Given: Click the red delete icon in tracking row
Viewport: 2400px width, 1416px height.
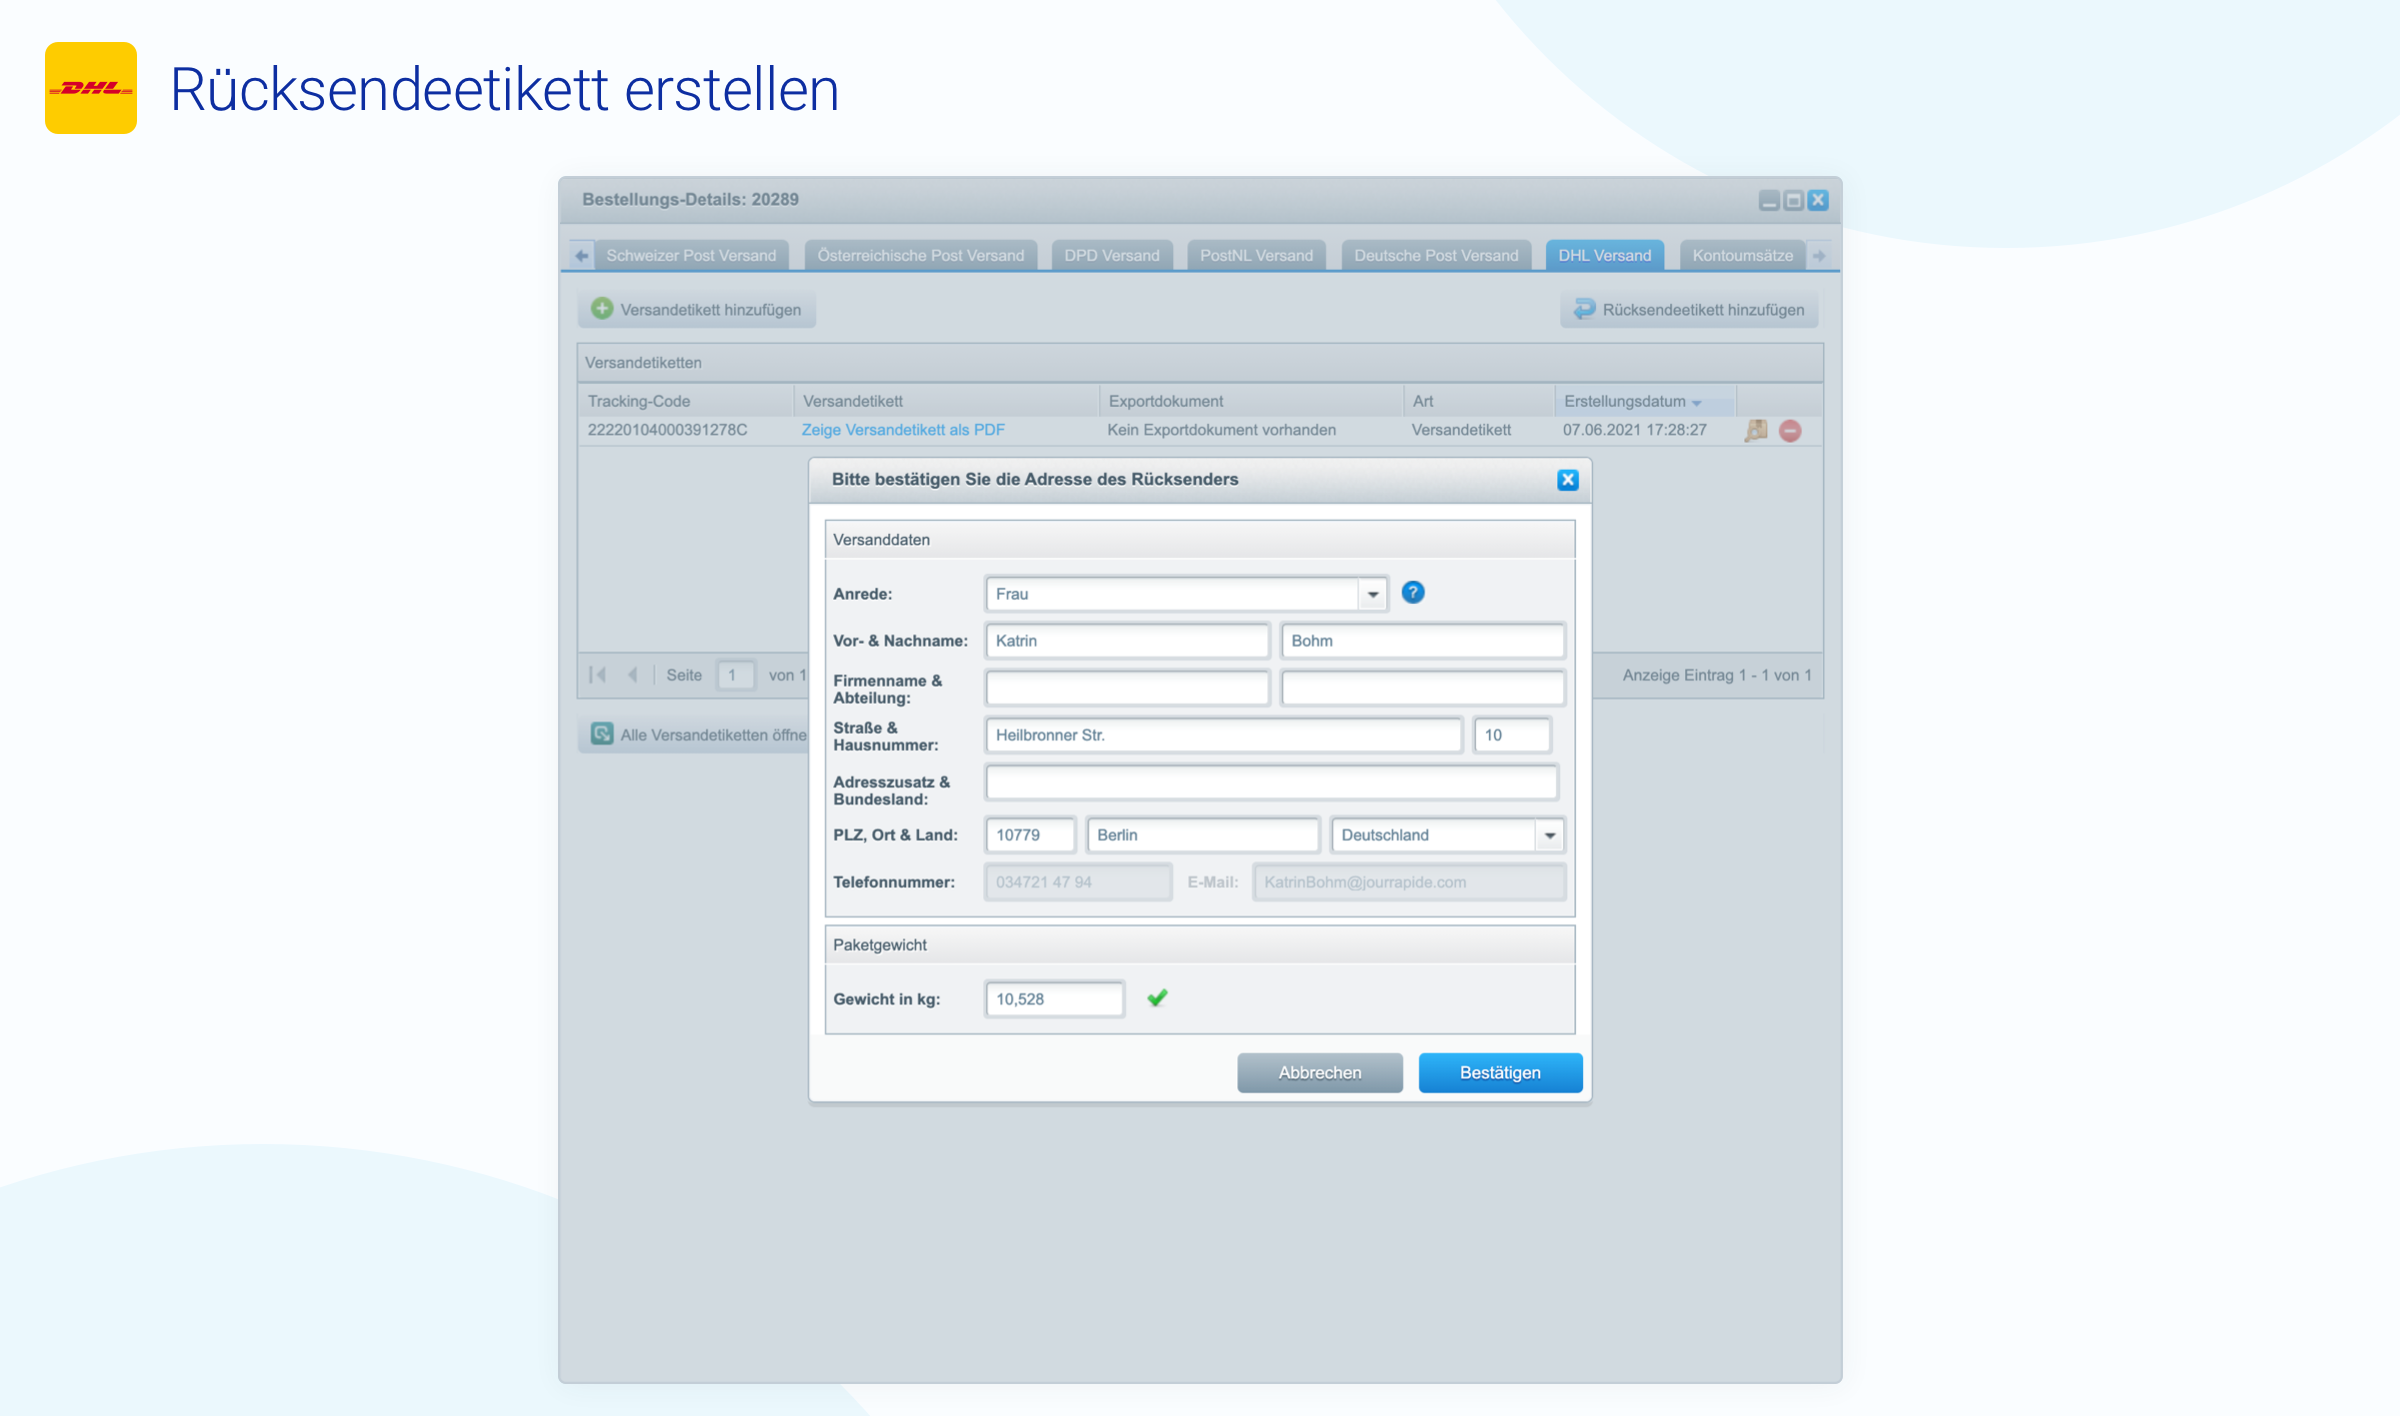Looking at the screenshot, I should [x=1790, y=431].
